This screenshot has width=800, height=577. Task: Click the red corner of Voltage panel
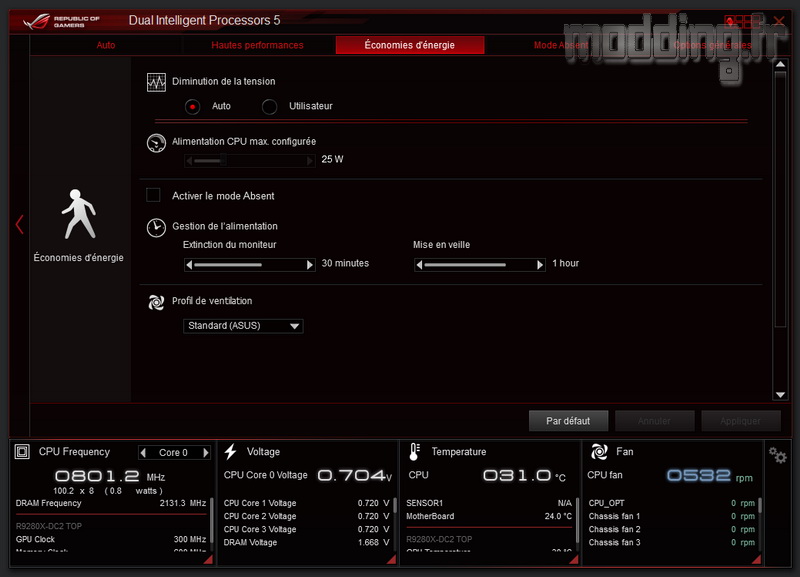391,560
